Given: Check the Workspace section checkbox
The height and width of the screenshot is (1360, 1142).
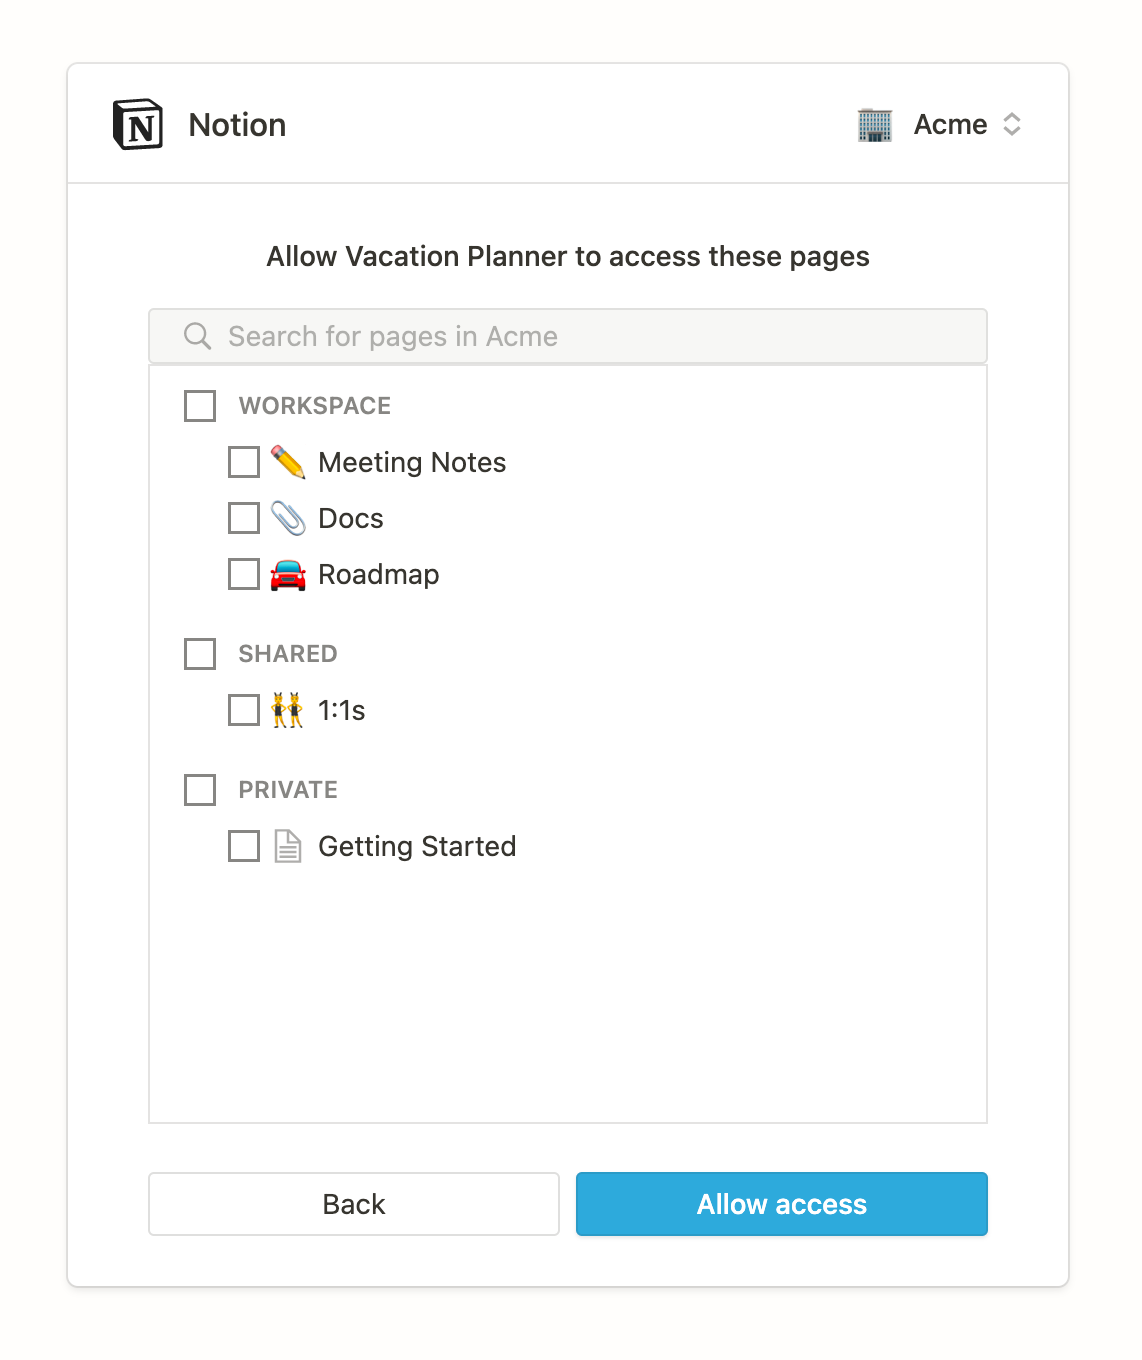Looking at the screenshot, I should tap(200, 406).
